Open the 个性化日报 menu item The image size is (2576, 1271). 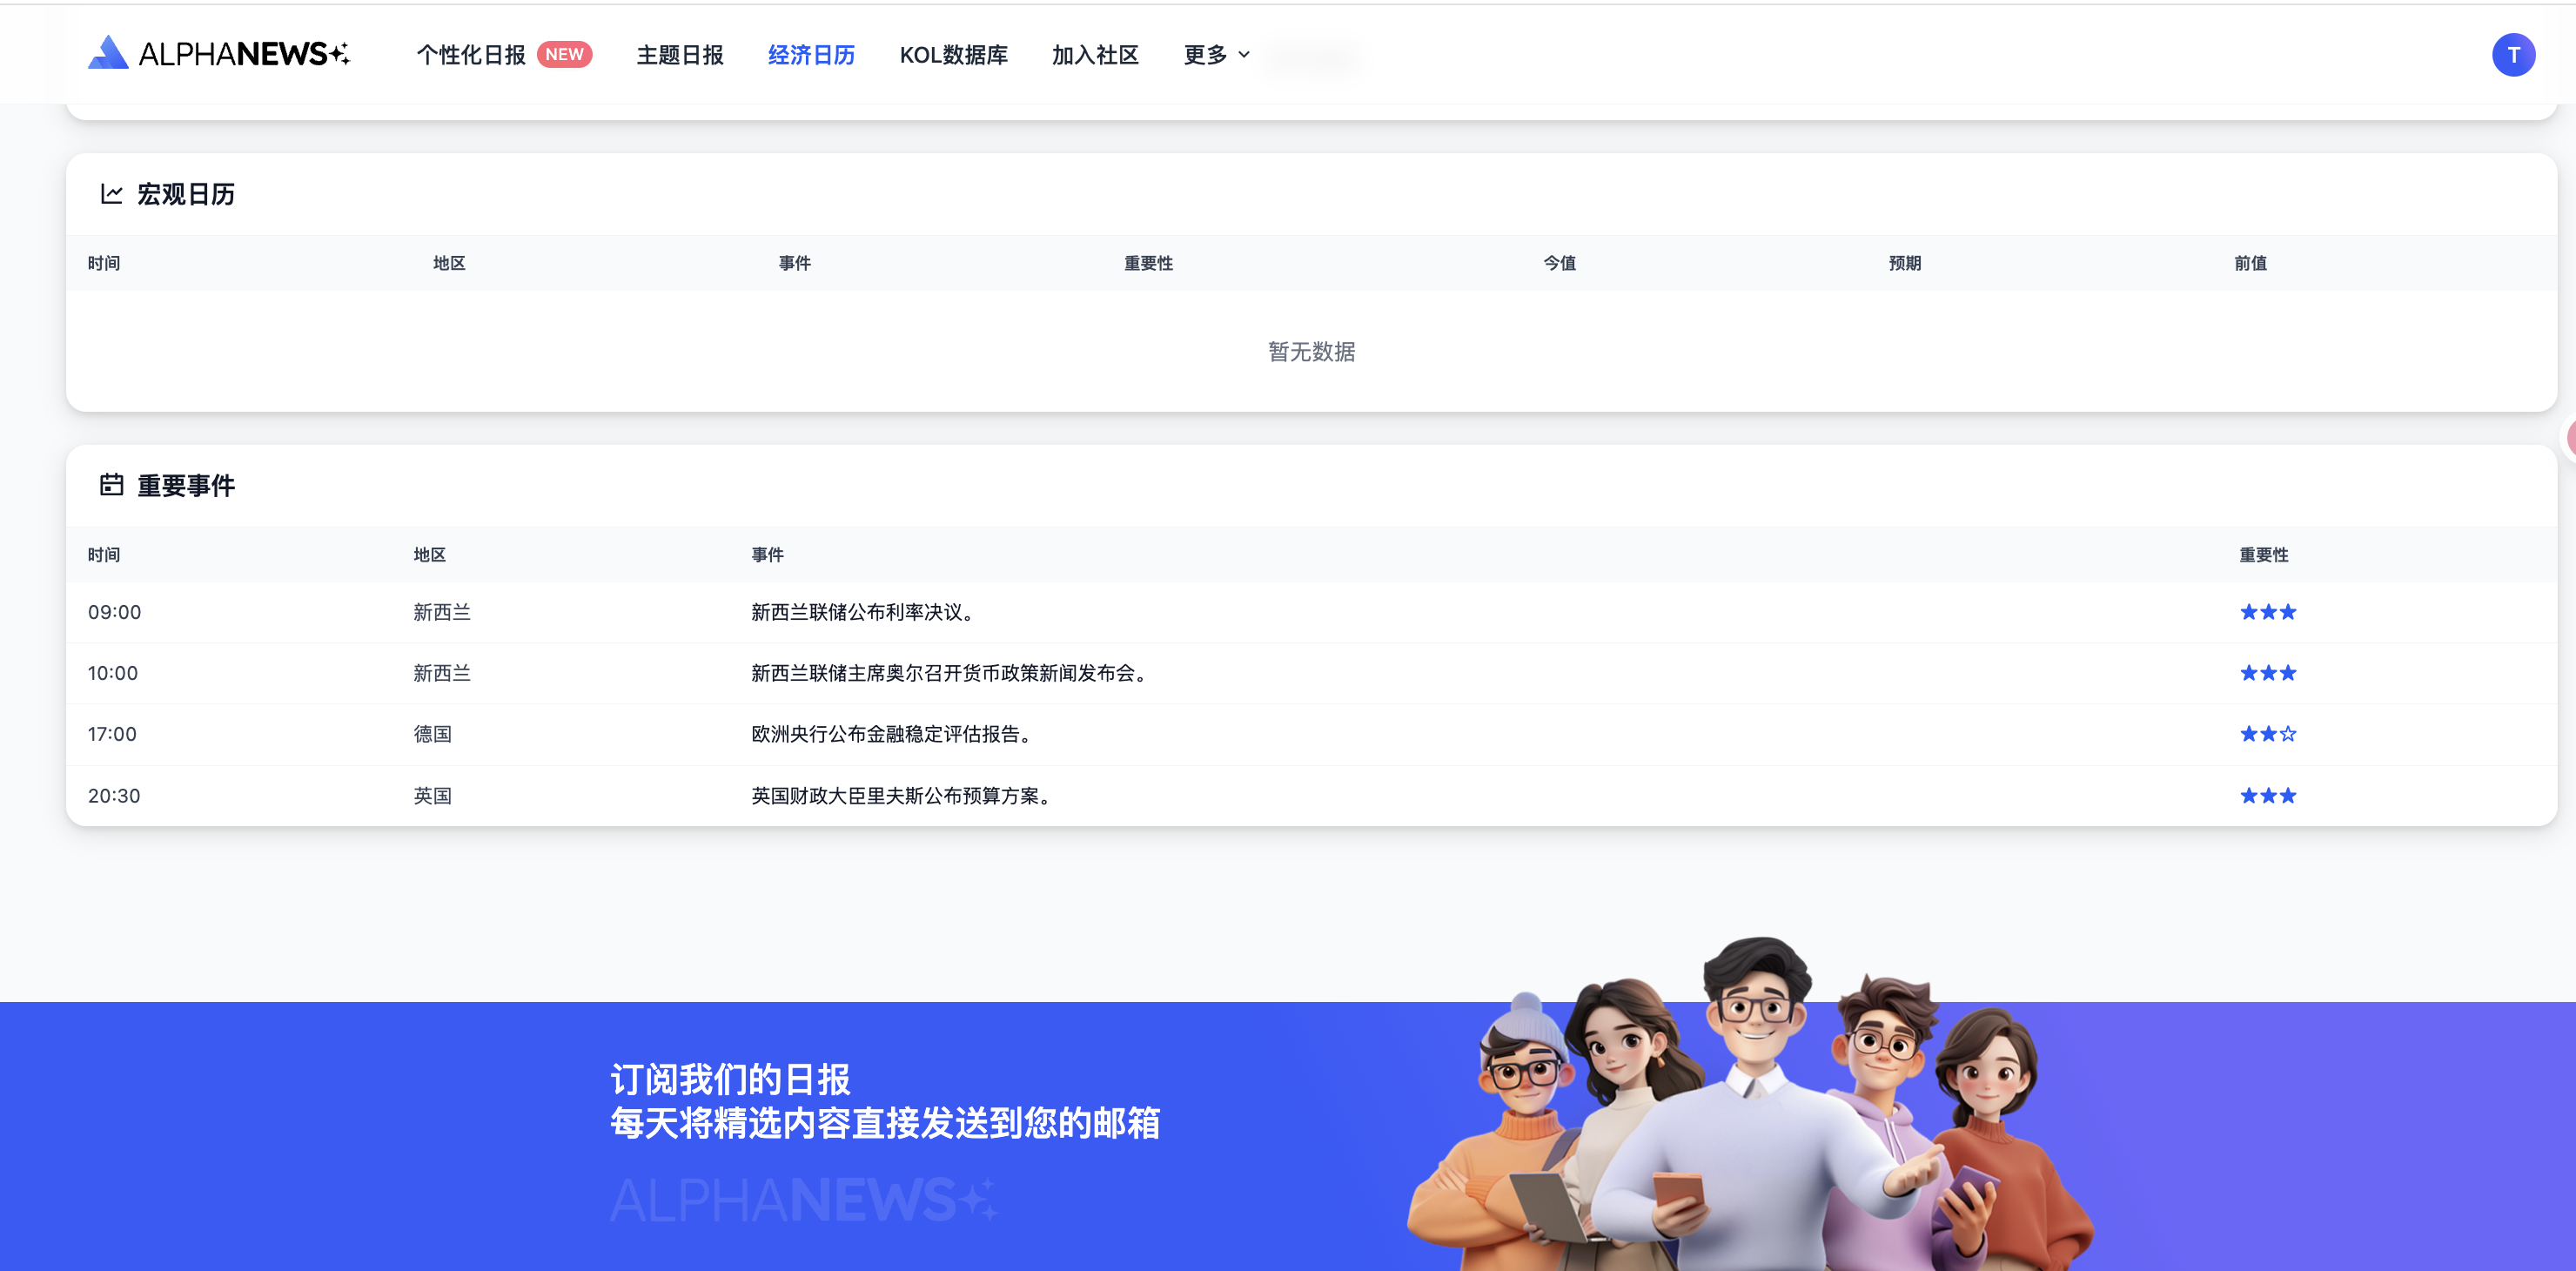(x=471, y=55)
